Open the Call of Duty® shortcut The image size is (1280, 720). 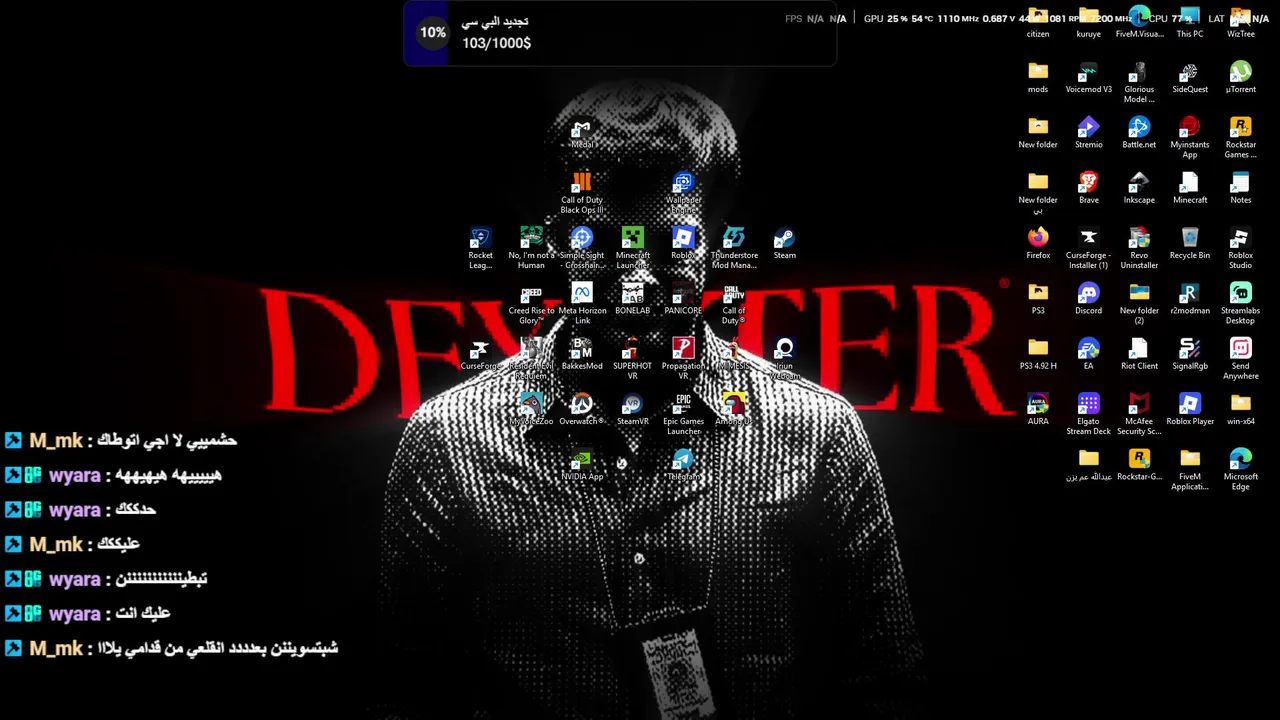click(734, 304)
